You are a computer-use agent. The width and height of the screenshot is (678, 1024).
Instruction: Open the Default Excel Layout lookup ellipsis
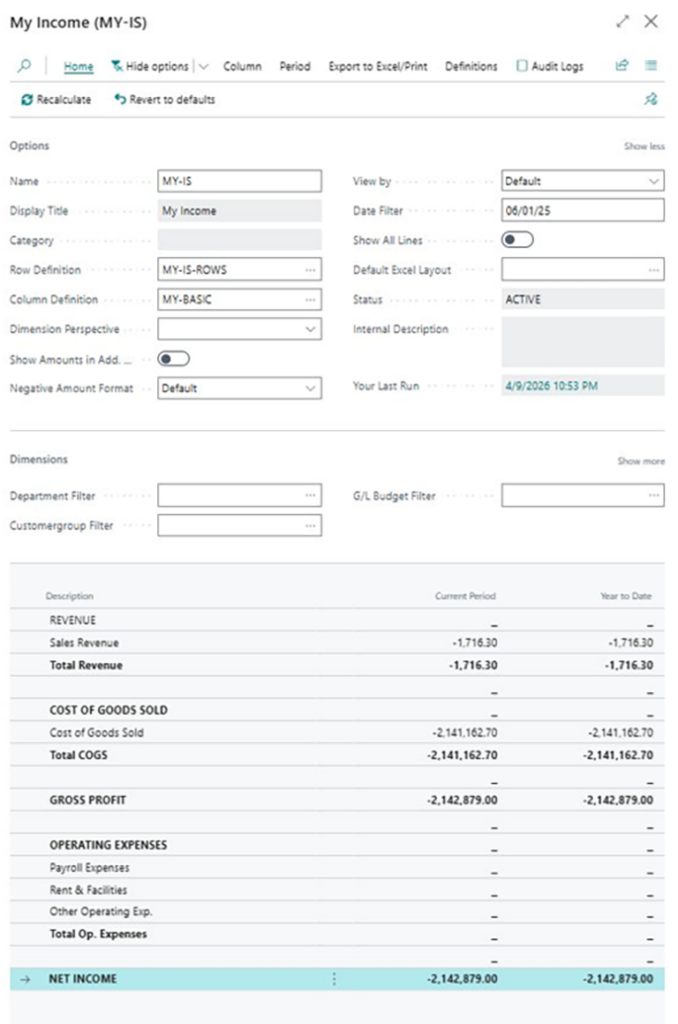[x=654, y=270]
